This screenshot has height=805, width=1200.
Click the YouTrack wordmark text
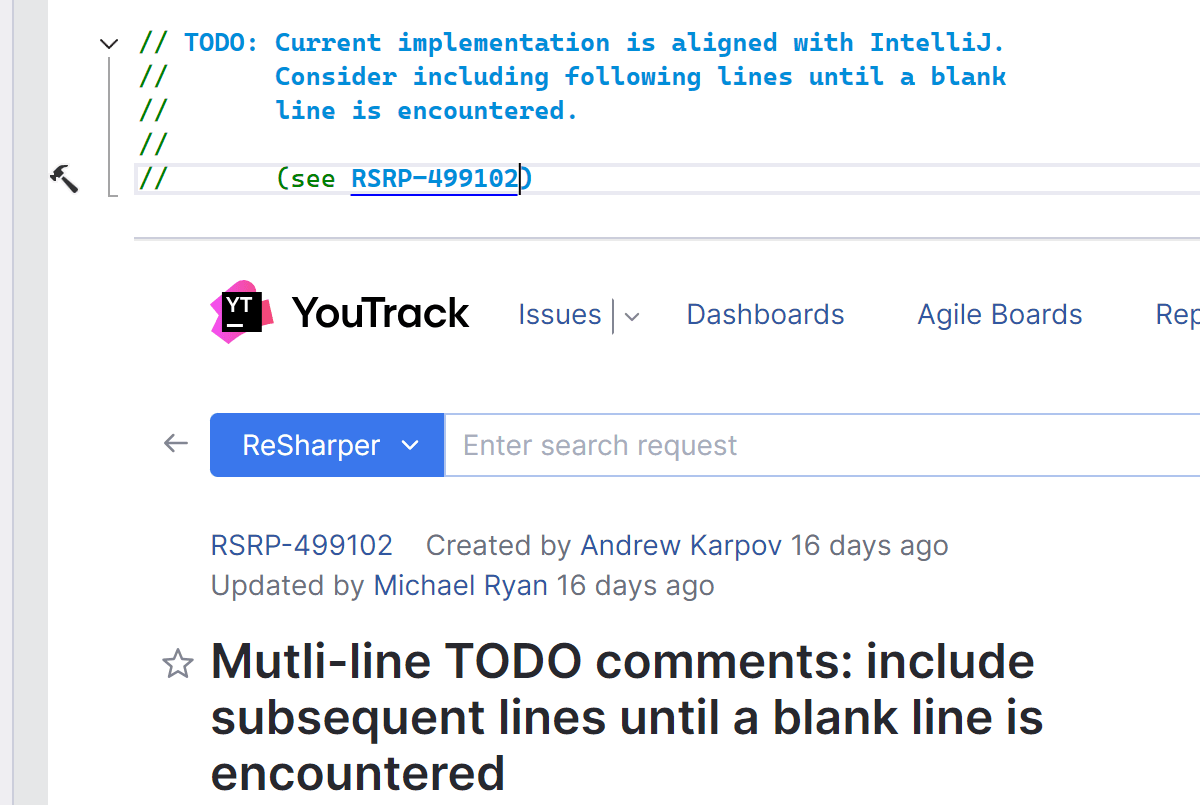coord(380,313)
